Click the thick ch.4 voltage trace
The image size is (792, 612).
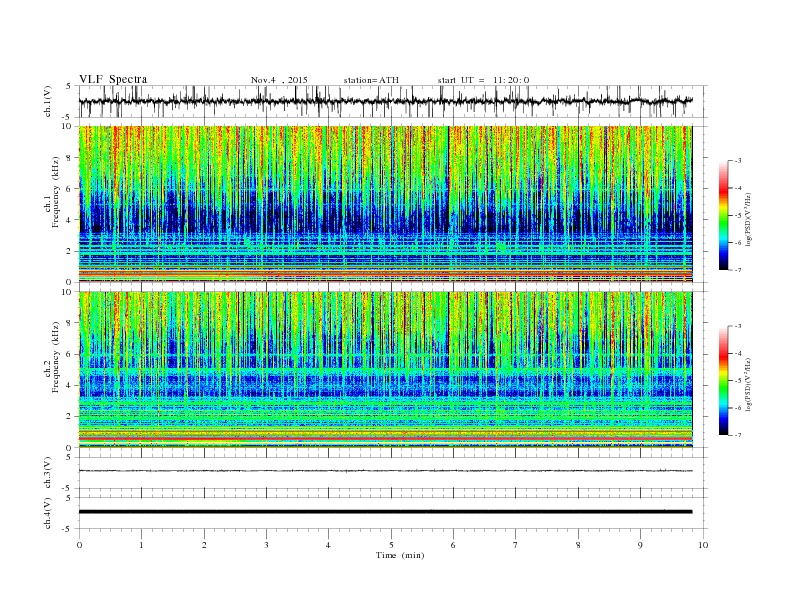pos(385,512)
